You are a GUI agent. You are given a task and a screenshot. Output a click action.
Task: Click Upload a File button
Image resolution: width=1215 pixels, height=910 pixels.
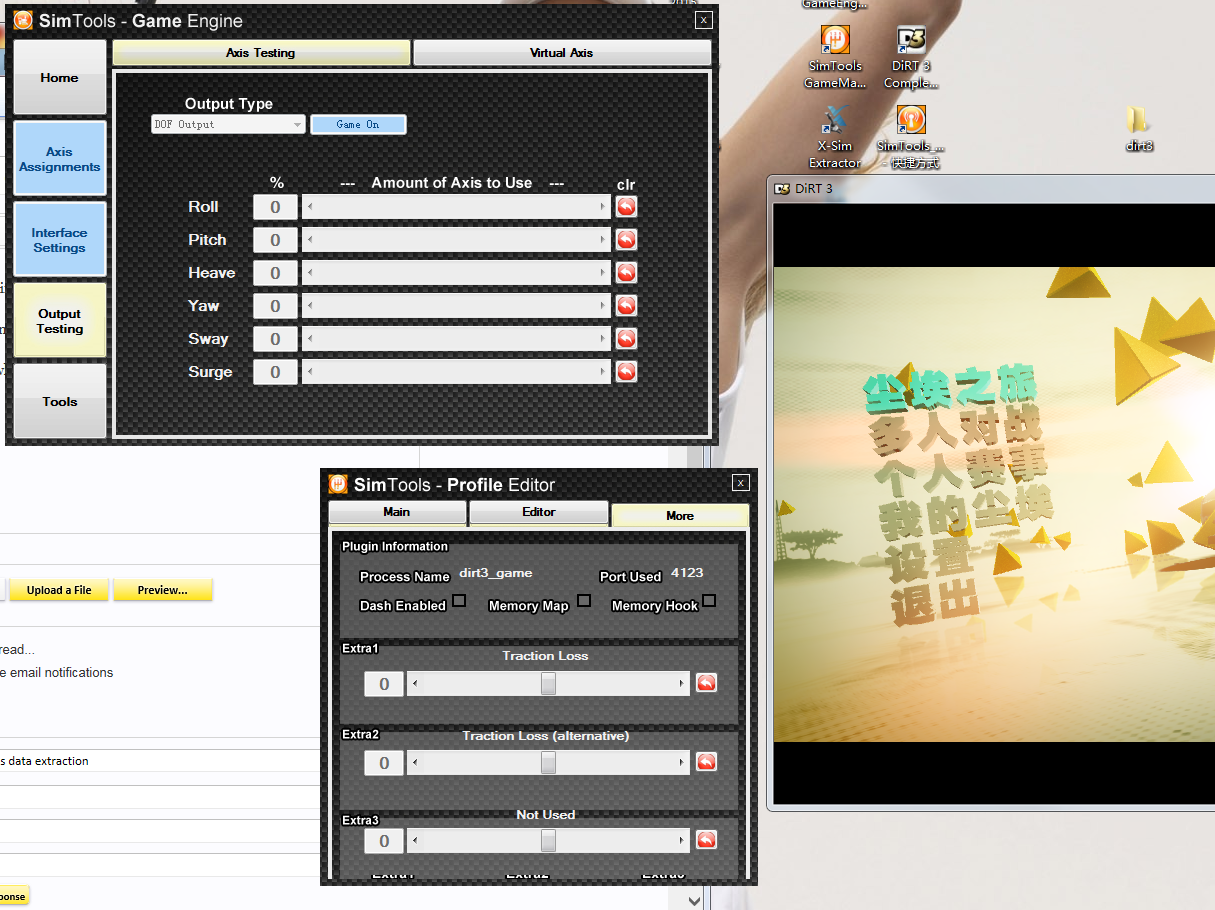coord(59,590)
